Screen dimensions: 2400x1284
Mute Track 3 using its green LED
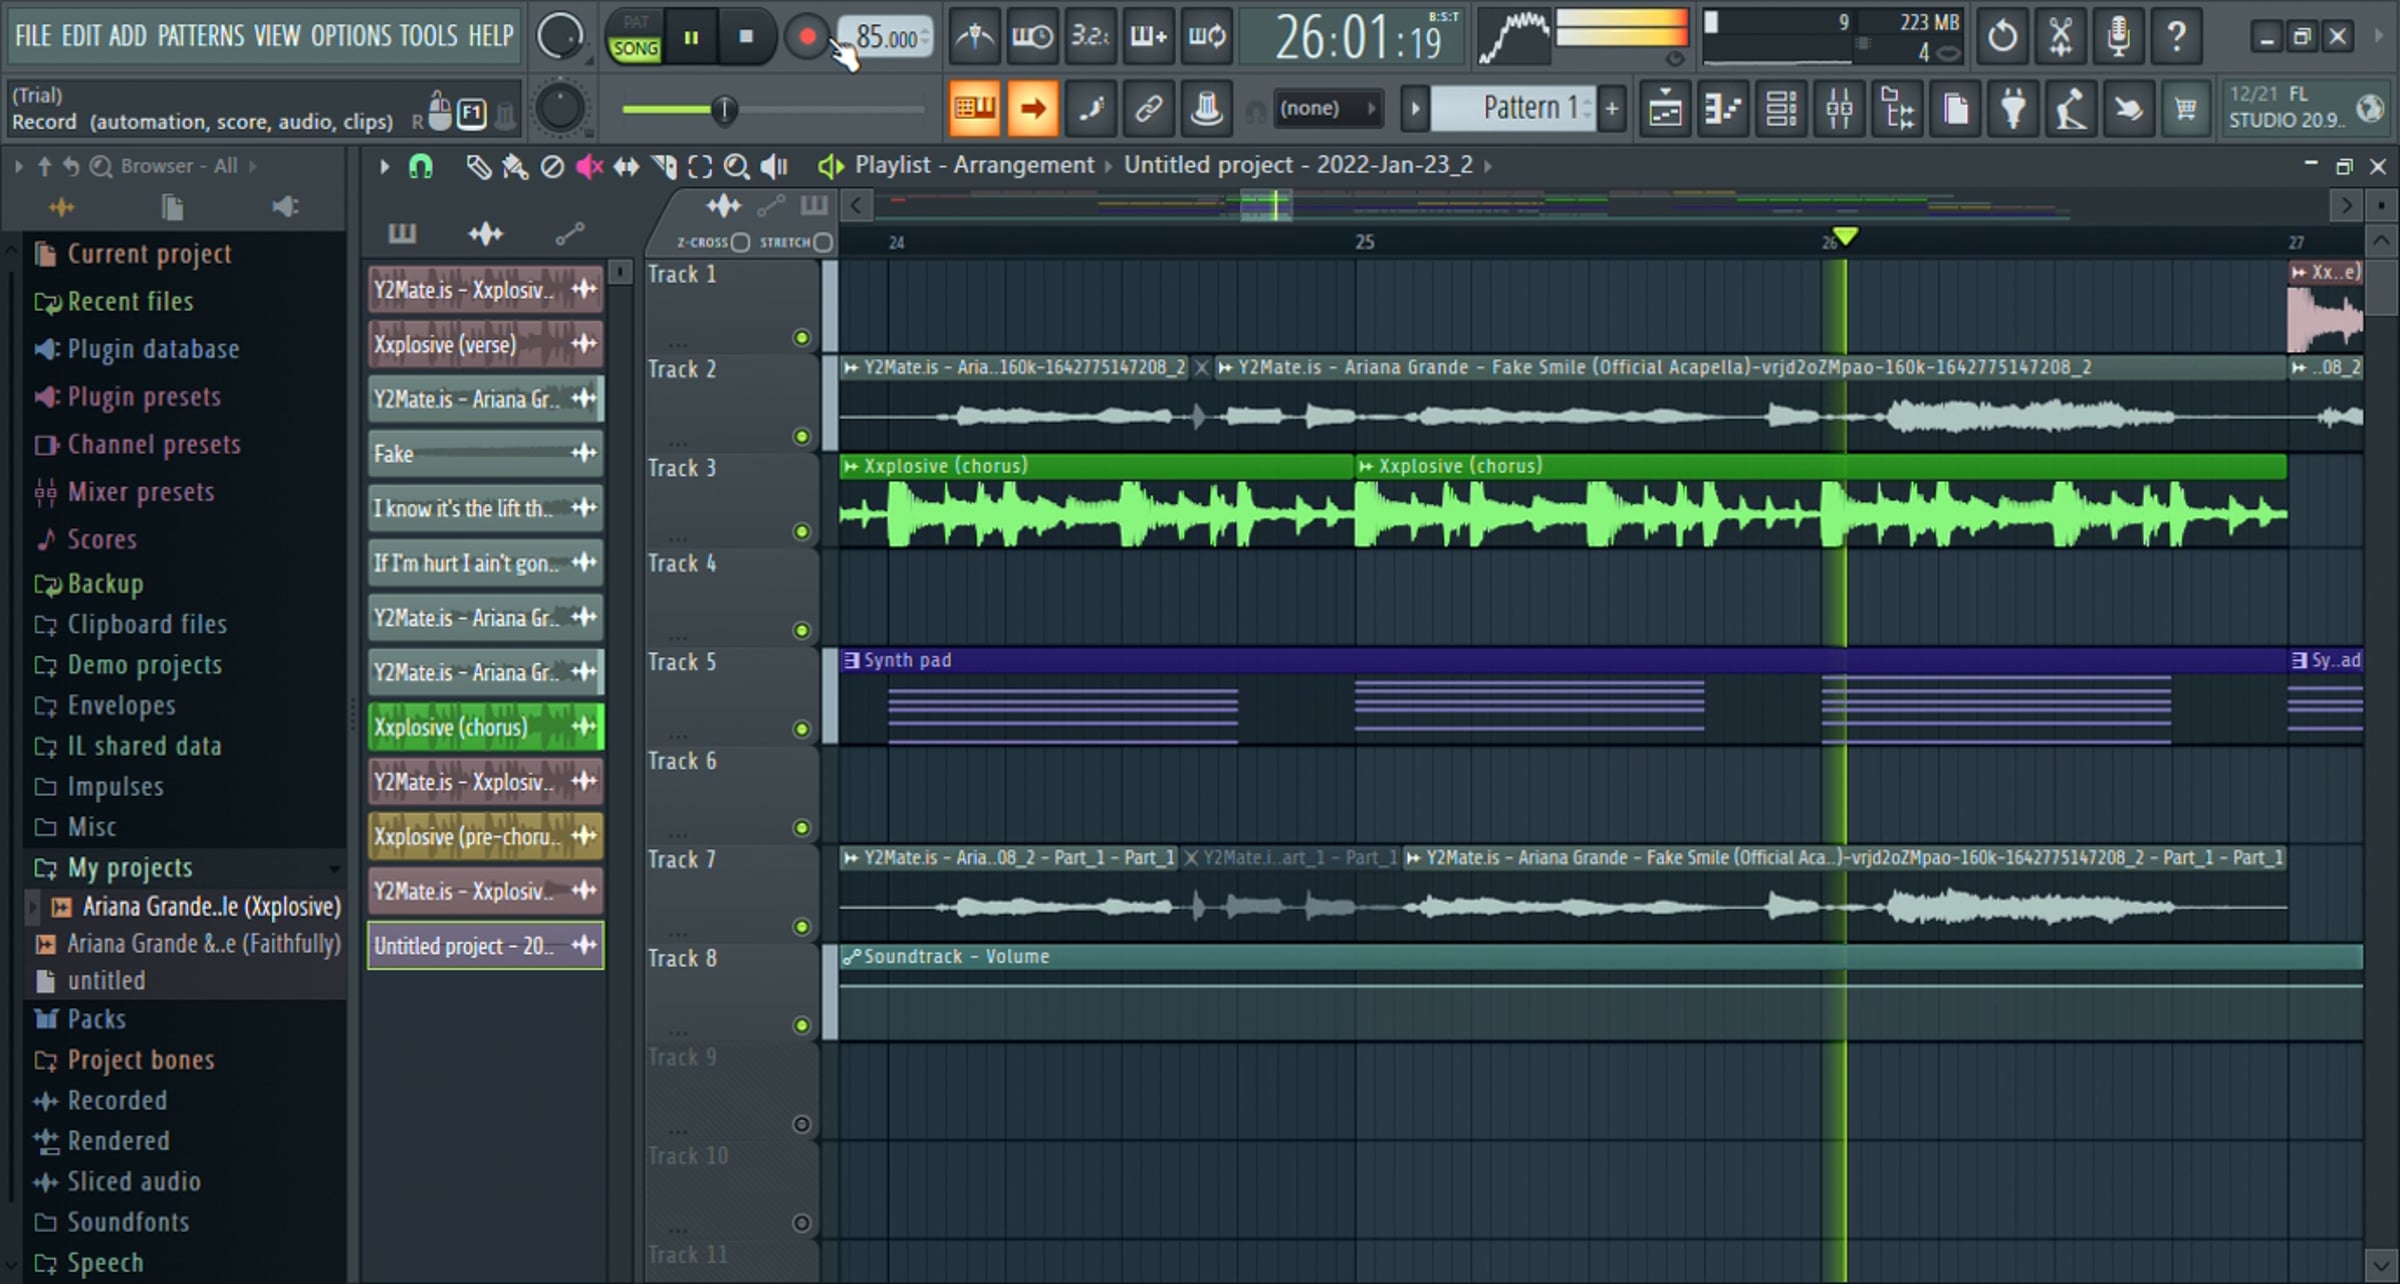click(x=801, y=532)
